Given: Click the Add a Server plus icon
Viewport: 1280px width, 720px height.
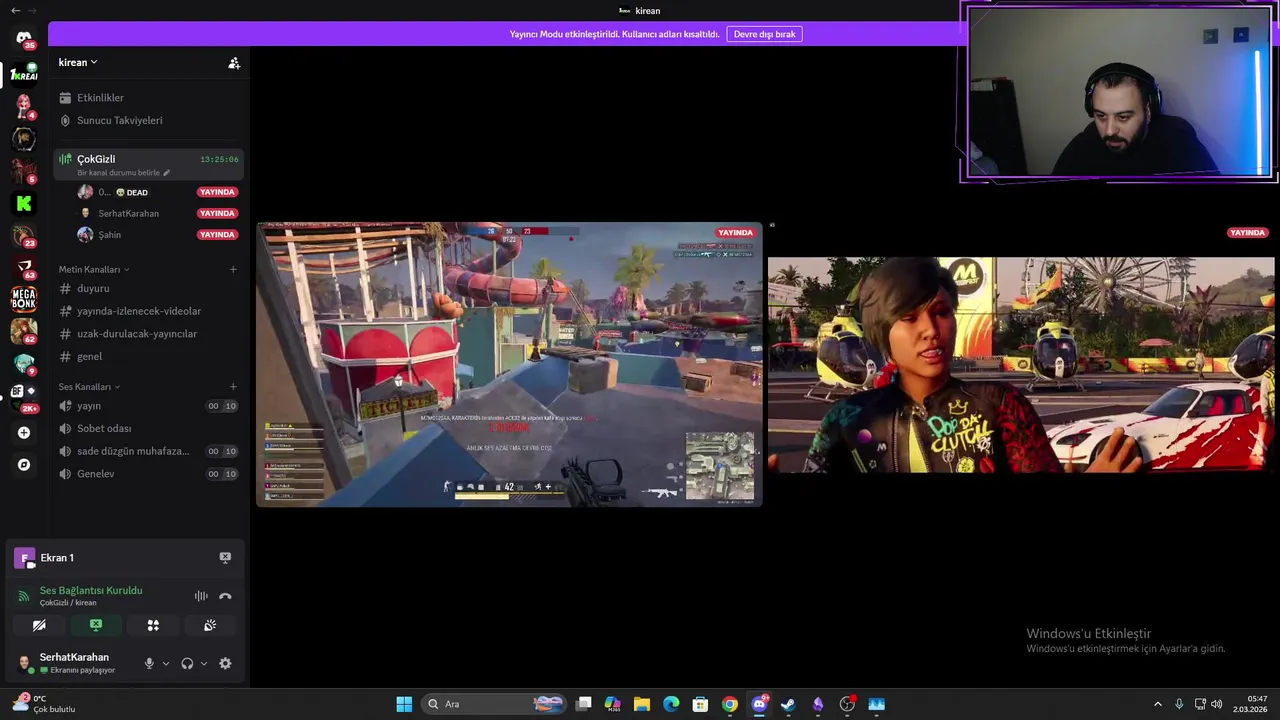Looking at the screenshot, I should [24, 433].
